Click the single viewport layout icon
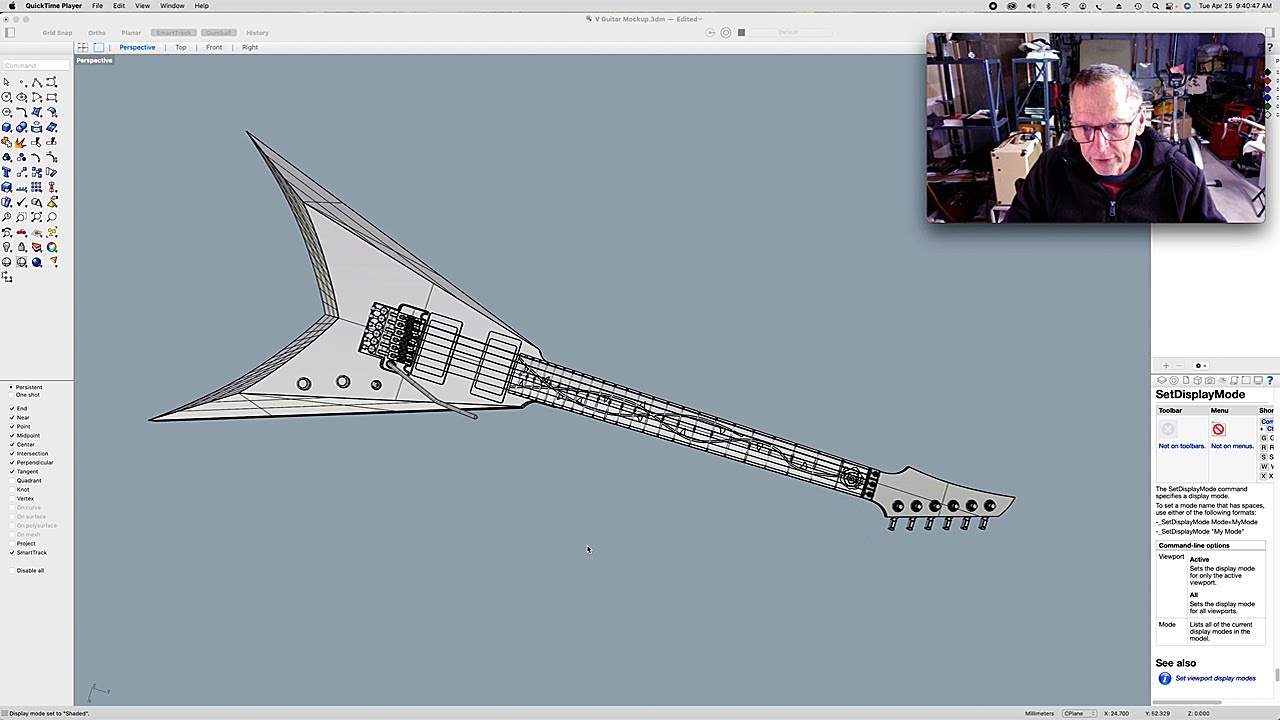Viewport: 1280px width, 720px height. pos(98,47)
